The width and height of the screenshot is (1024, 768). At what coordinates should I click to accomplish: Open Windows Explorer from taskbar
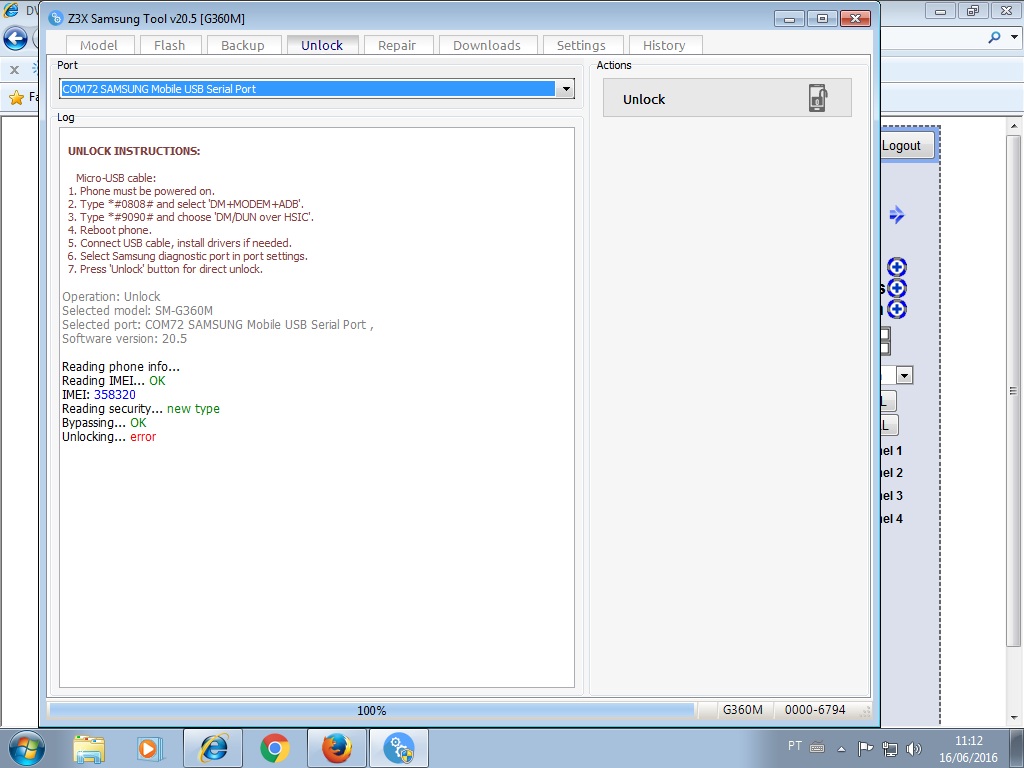click(x=89, y=748)
